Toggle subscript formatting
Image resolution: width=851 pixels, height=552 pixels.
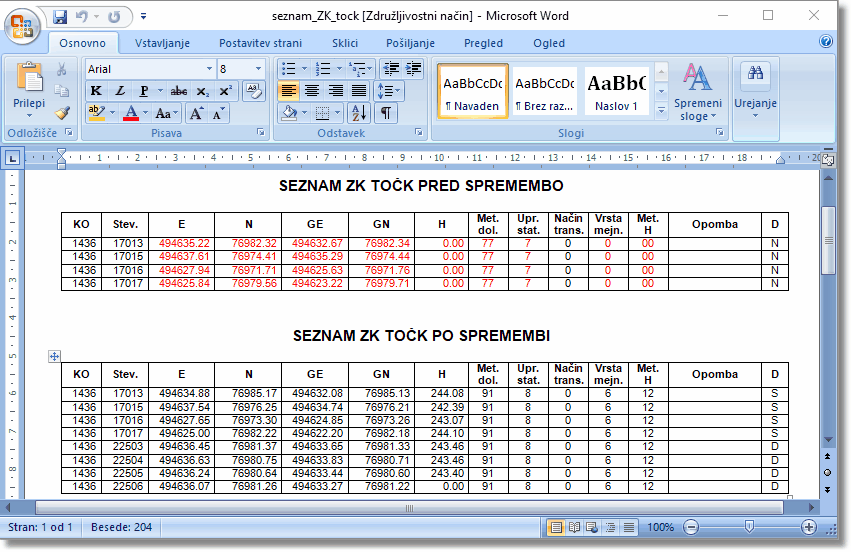click(202, 91)
